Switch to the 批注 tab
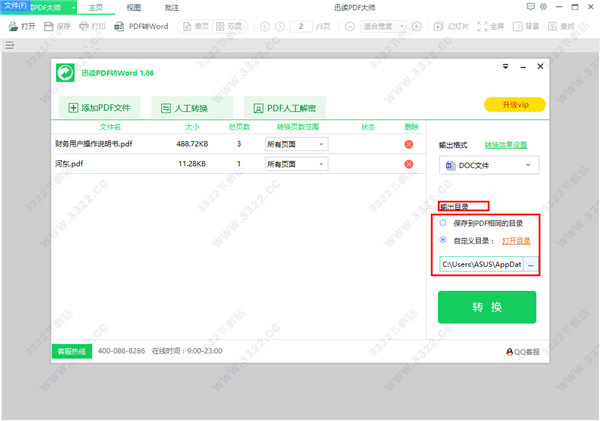Viewport: 600px width, 421px height. [171, 7]
